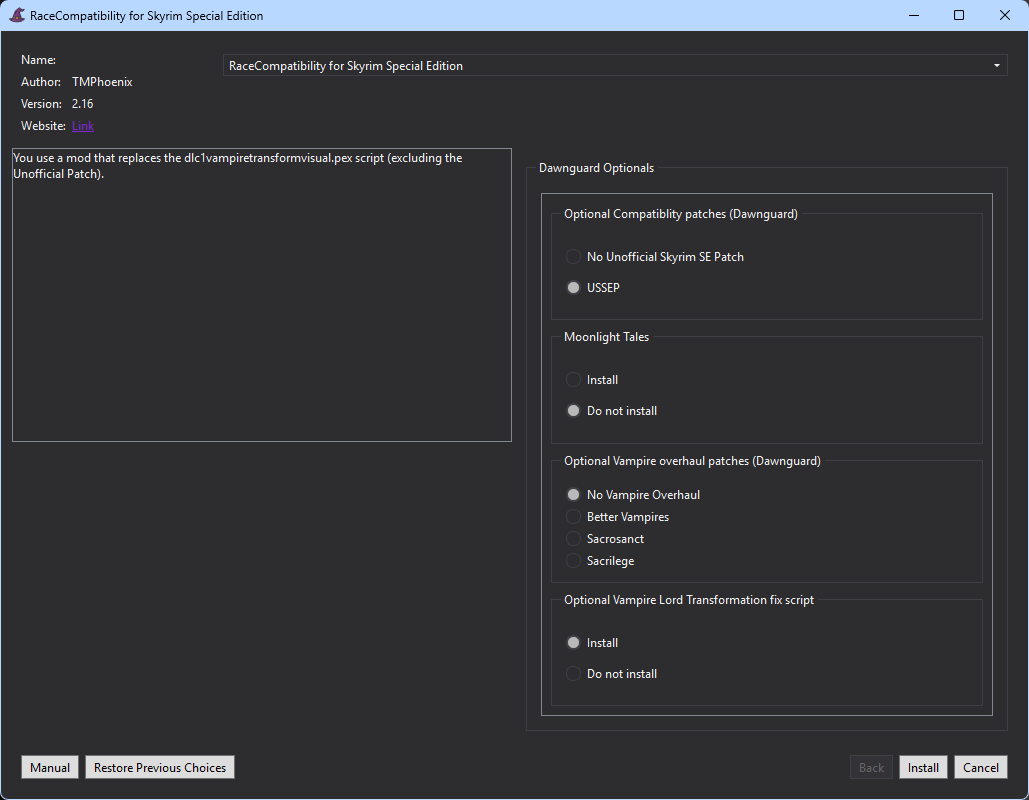Close the installer window
The width and height of the screenshot is (1029, 800).
[x=1005, y=15]
